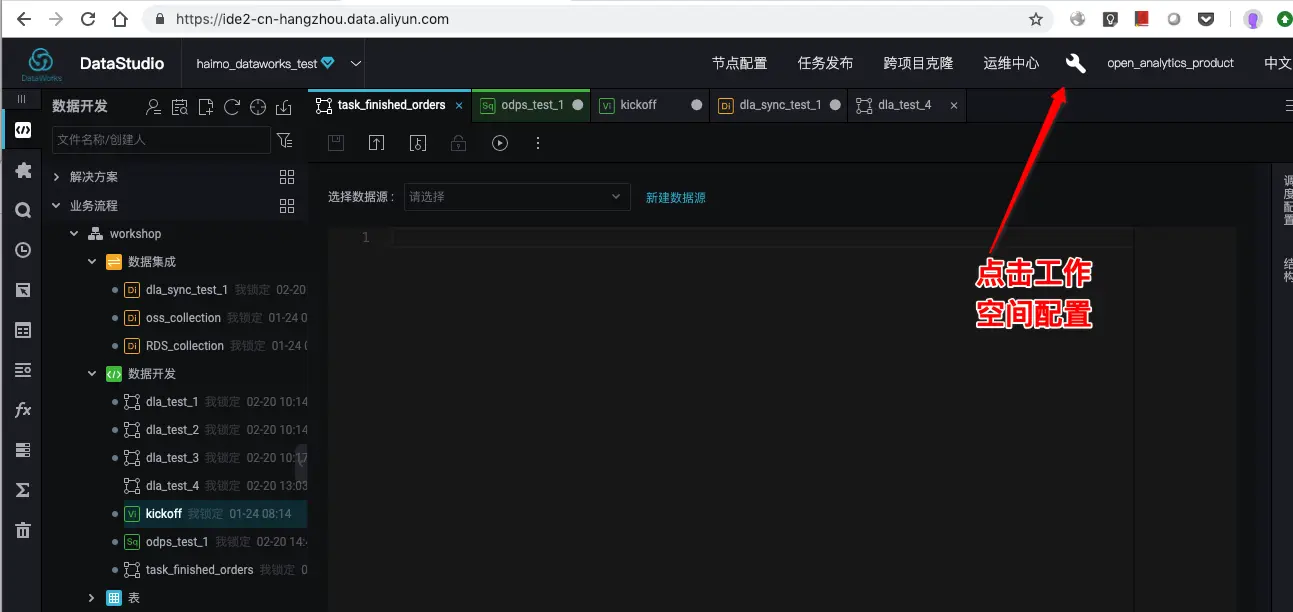
Task: Select the Run icon to execute the node
Action: [499, 142]
